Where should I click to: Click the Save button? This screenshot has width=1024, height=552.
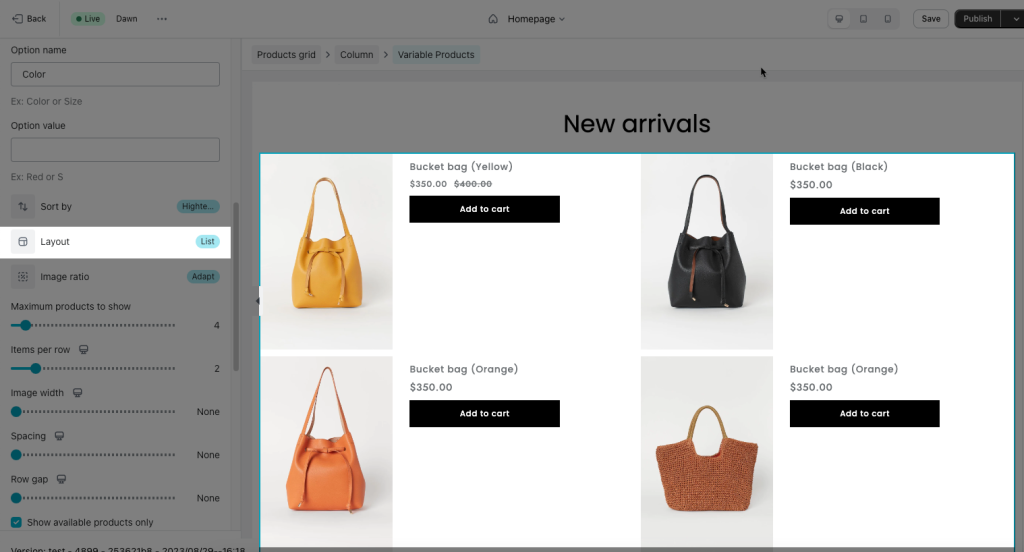point(931,19)
